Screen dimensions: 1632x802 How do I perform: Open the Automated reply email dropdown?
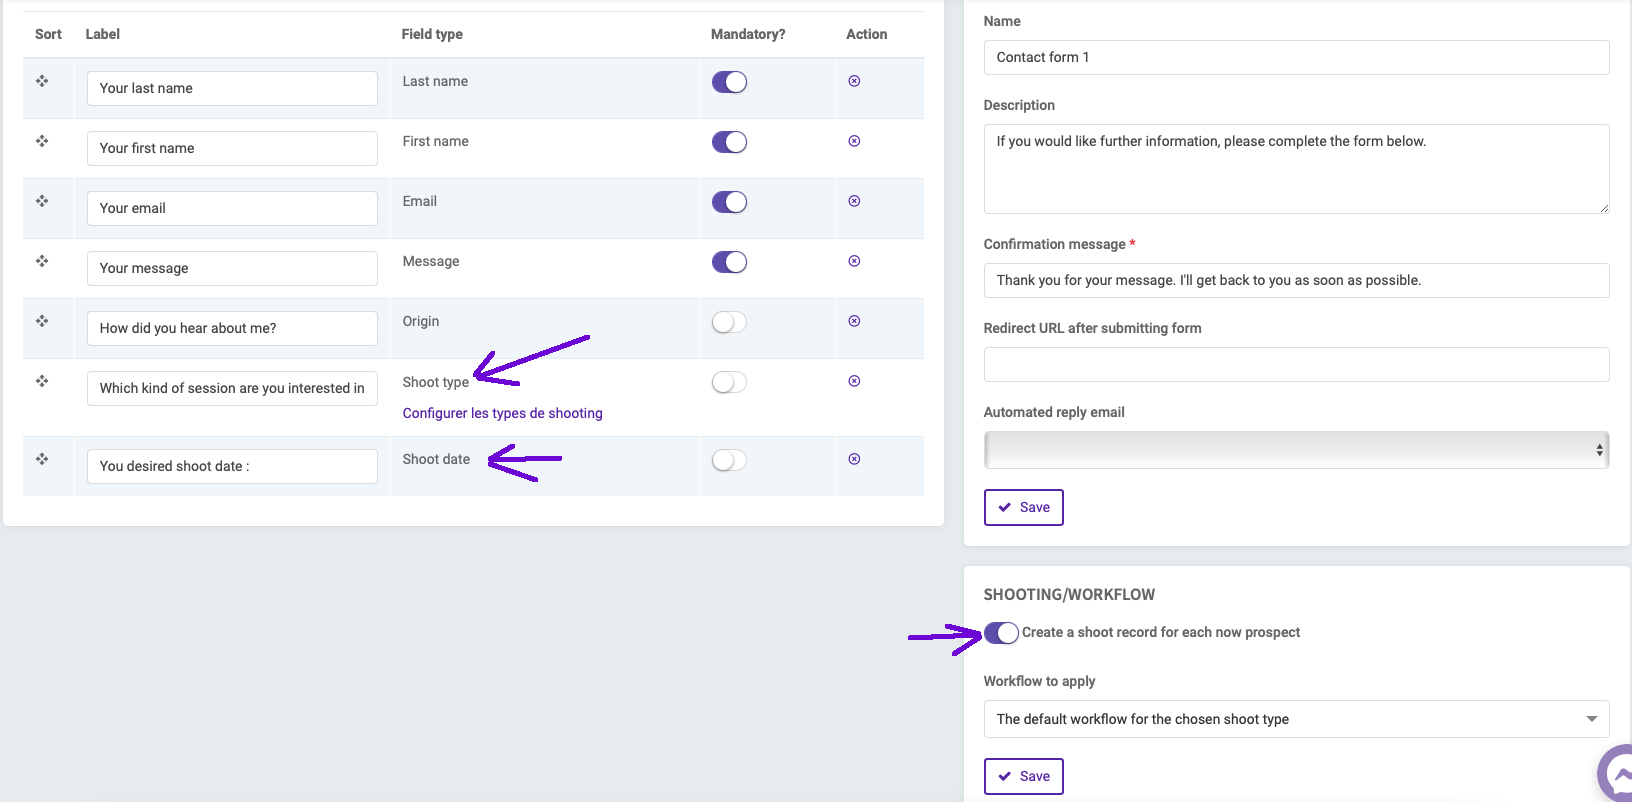click(x=1296, y=450)
